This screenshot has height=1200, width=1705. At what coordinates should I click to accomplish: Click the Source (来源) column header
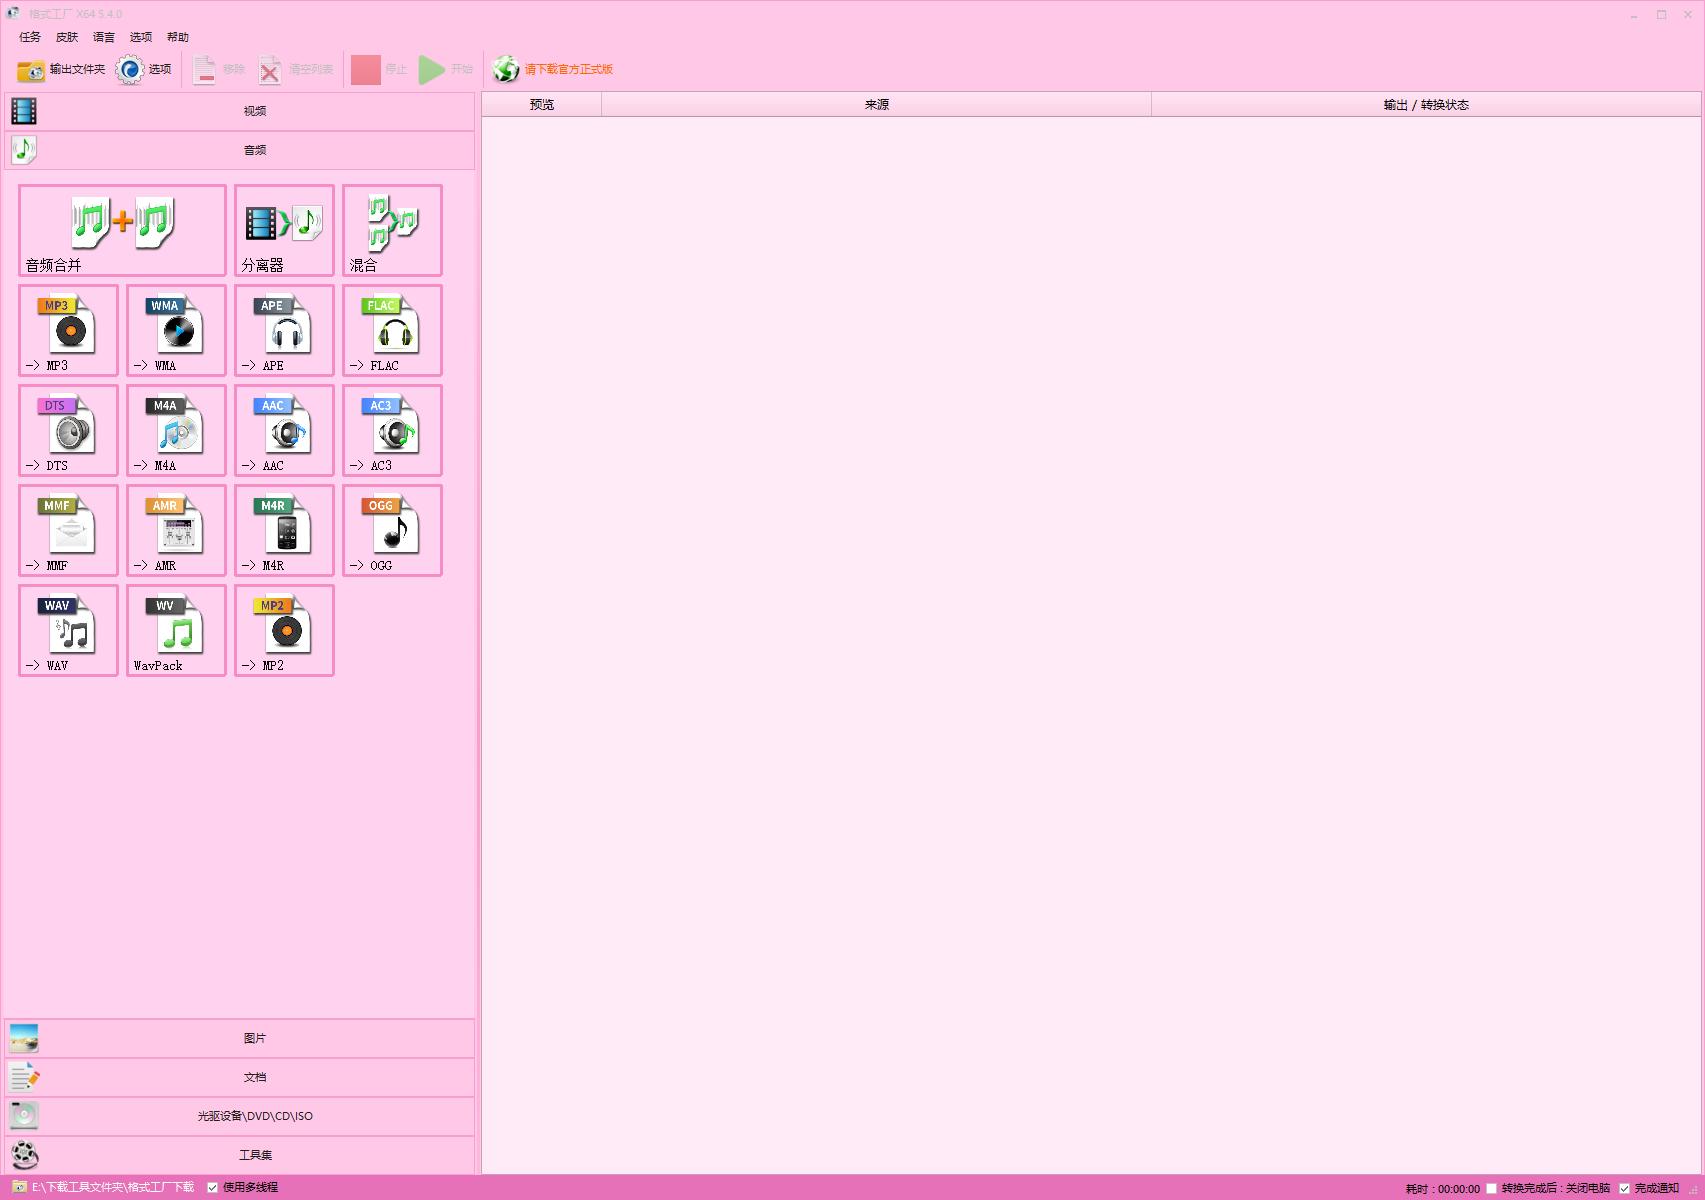[876, 105]
